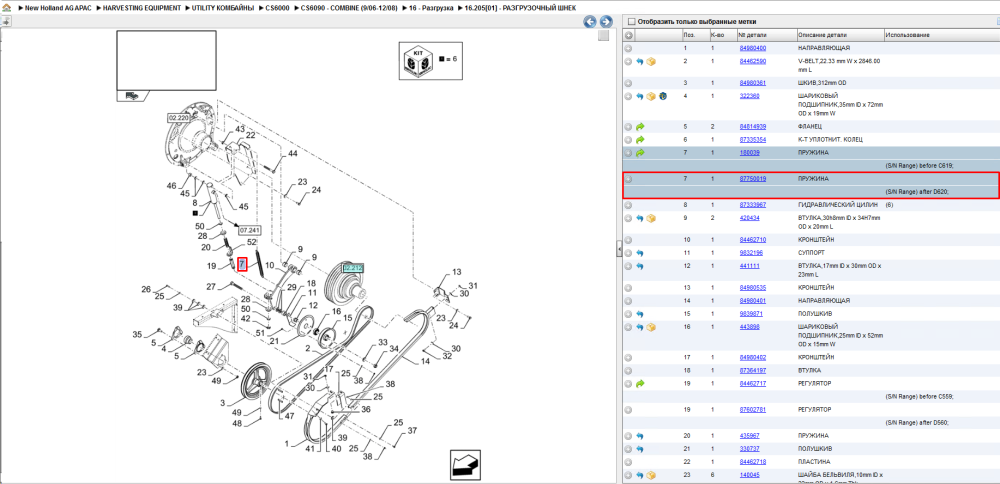Click green arrow icon for part 84814939
1000x484 pixels.
[x=640, y=127]
